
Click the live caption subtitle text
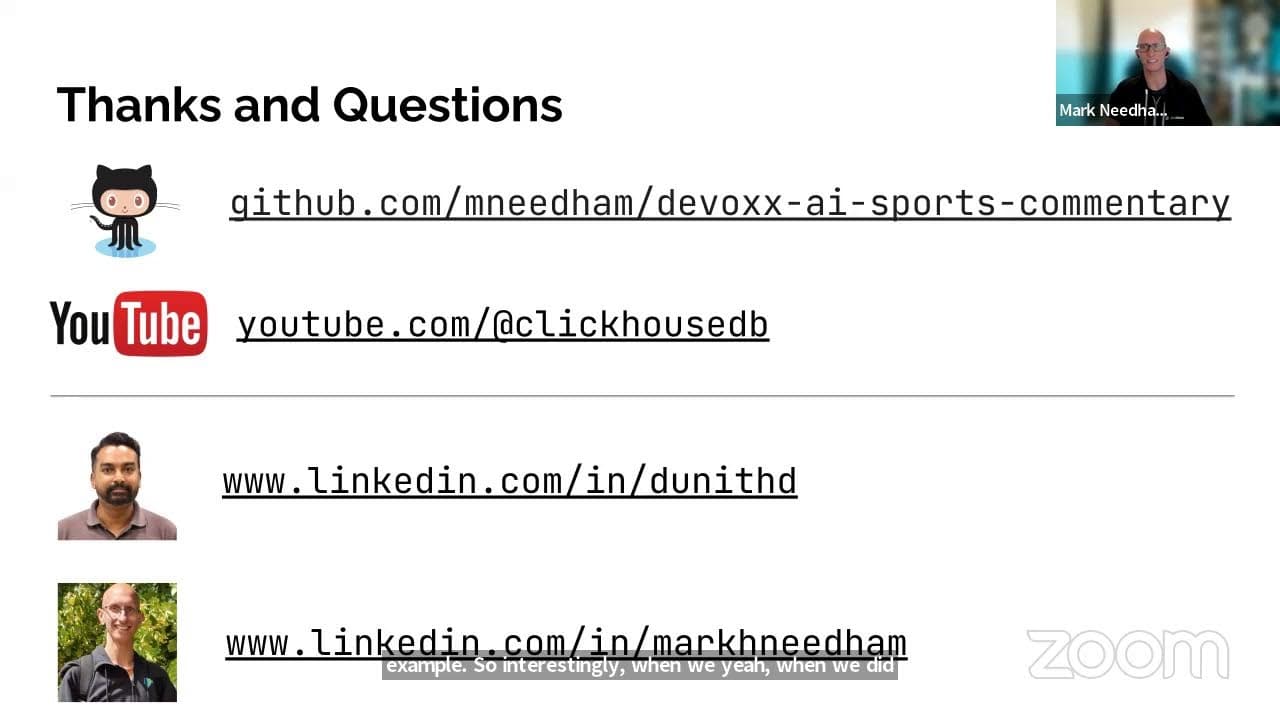coord(639,666)
